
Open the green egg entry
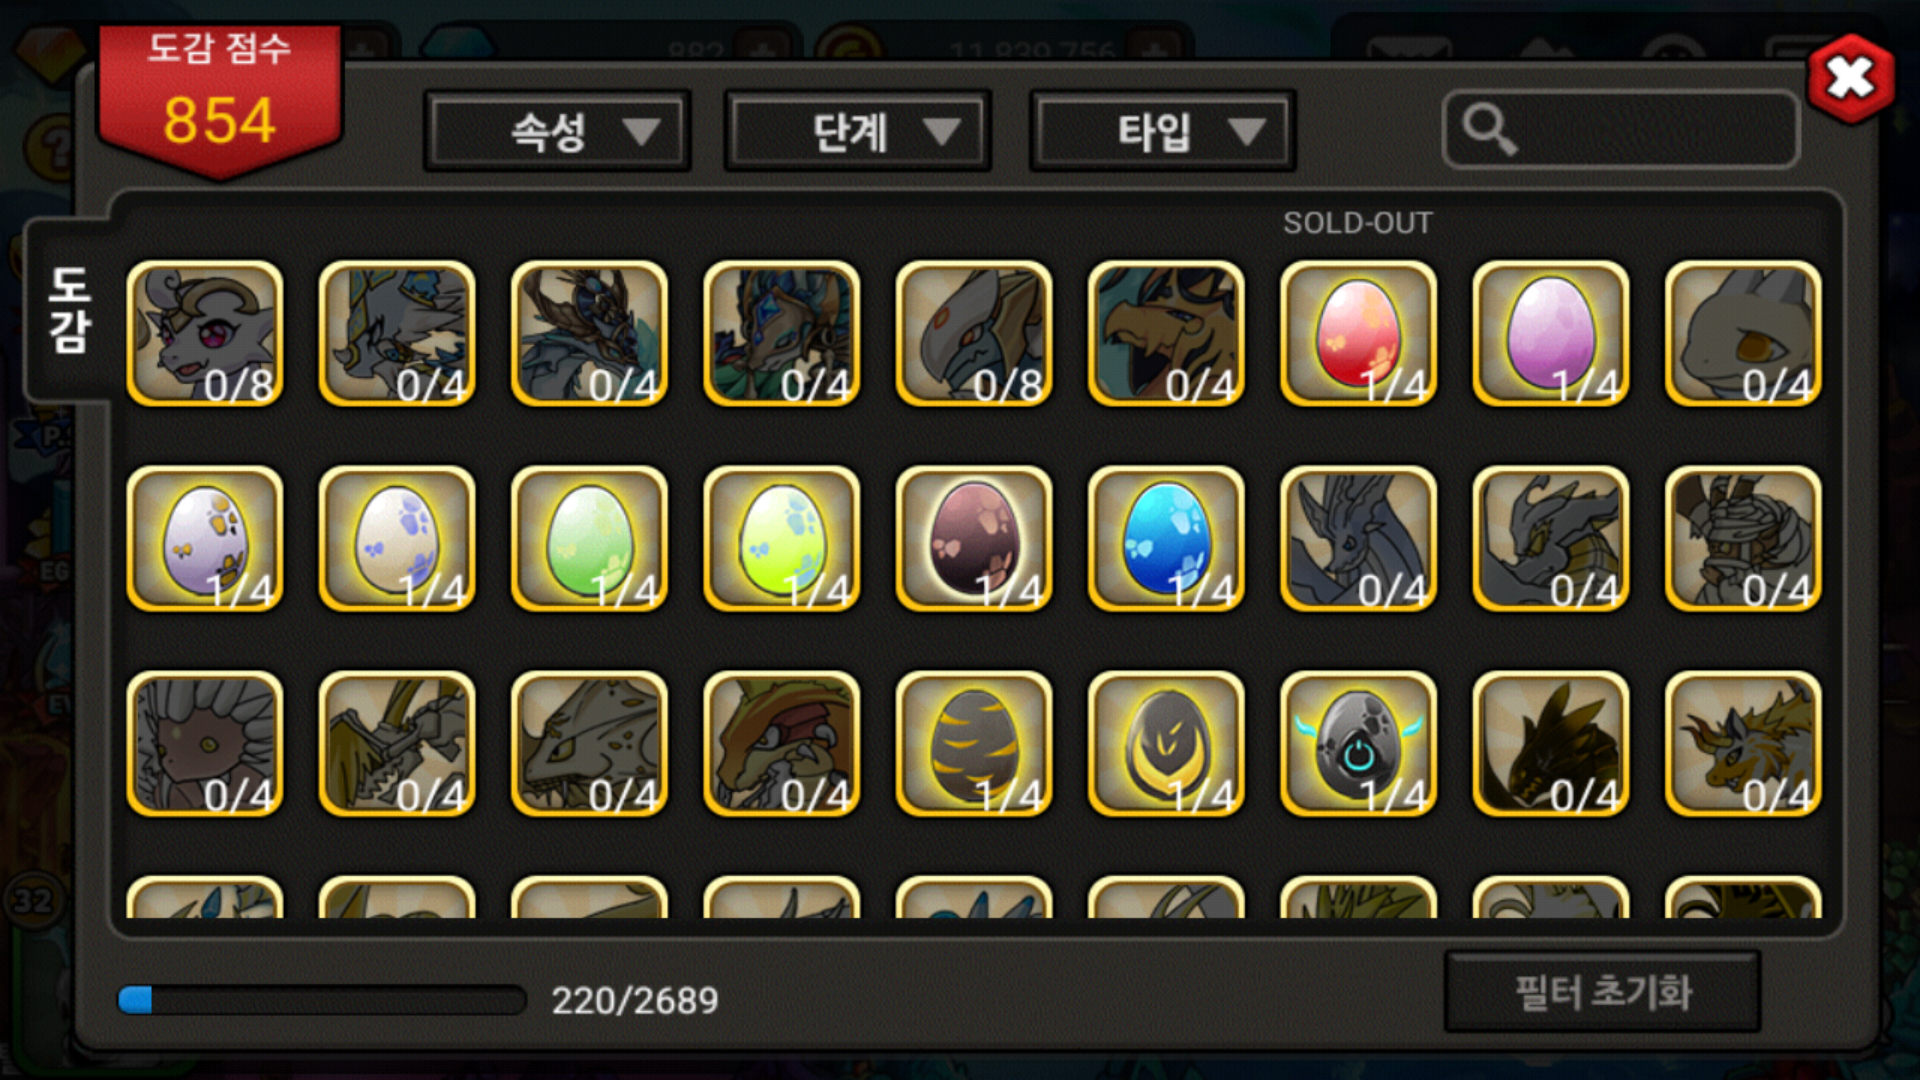(x=589, y=539)
